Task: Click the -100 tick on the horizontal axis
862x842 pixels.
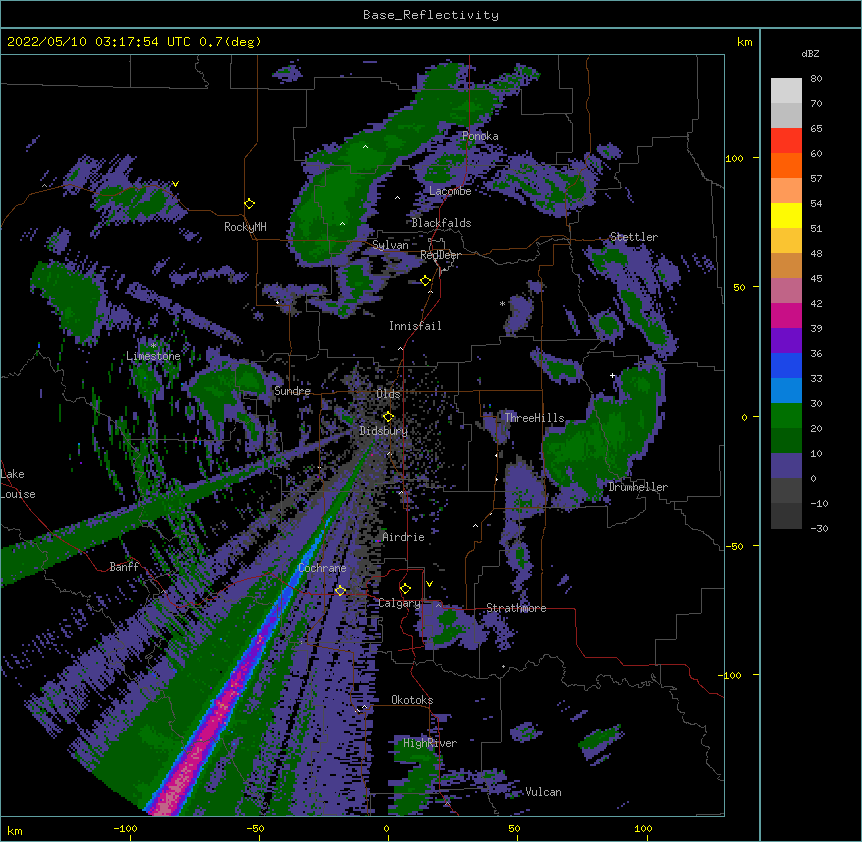Action: tap(125, 828)
